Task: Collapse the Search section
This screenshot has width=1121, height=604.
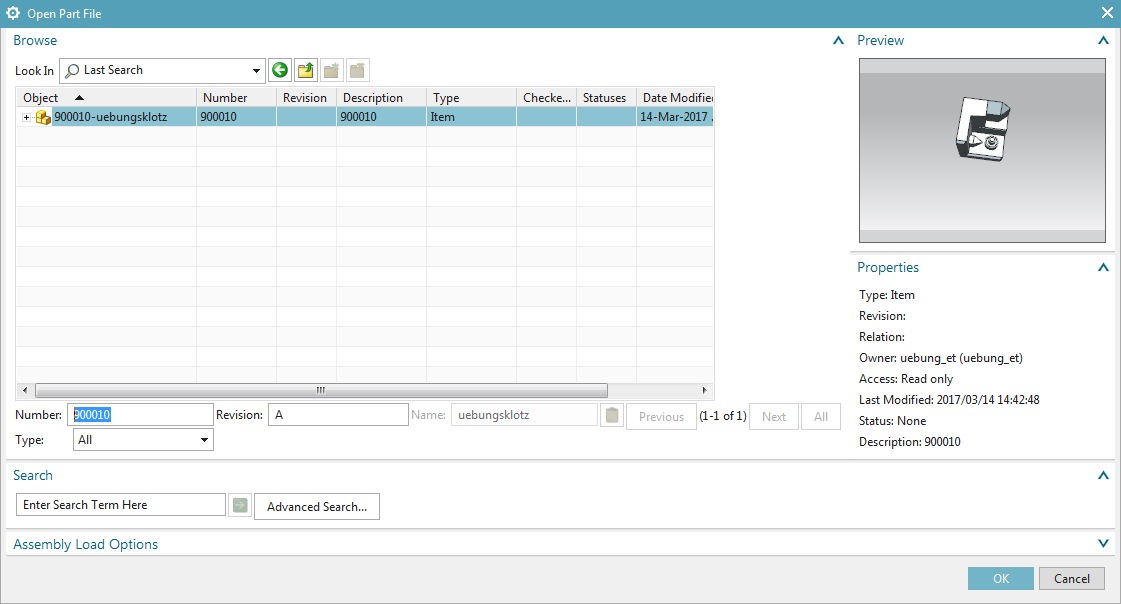Action: tap(1103, 475)
